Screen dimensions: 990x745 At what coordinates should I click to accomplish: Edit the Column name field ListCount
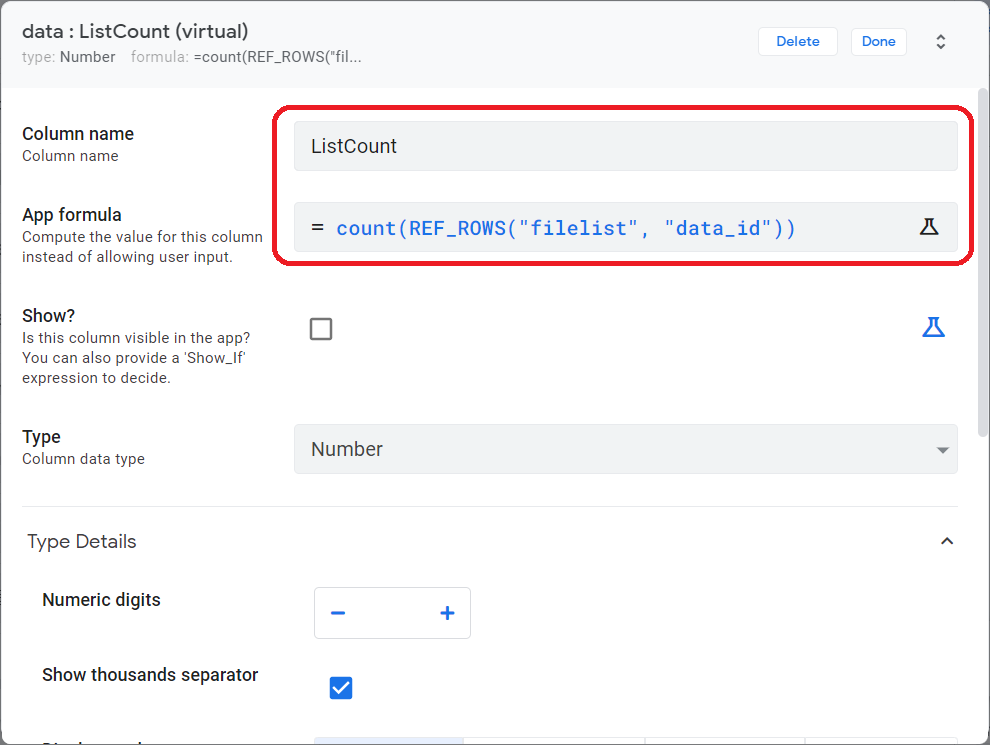(x=626, y=146)
